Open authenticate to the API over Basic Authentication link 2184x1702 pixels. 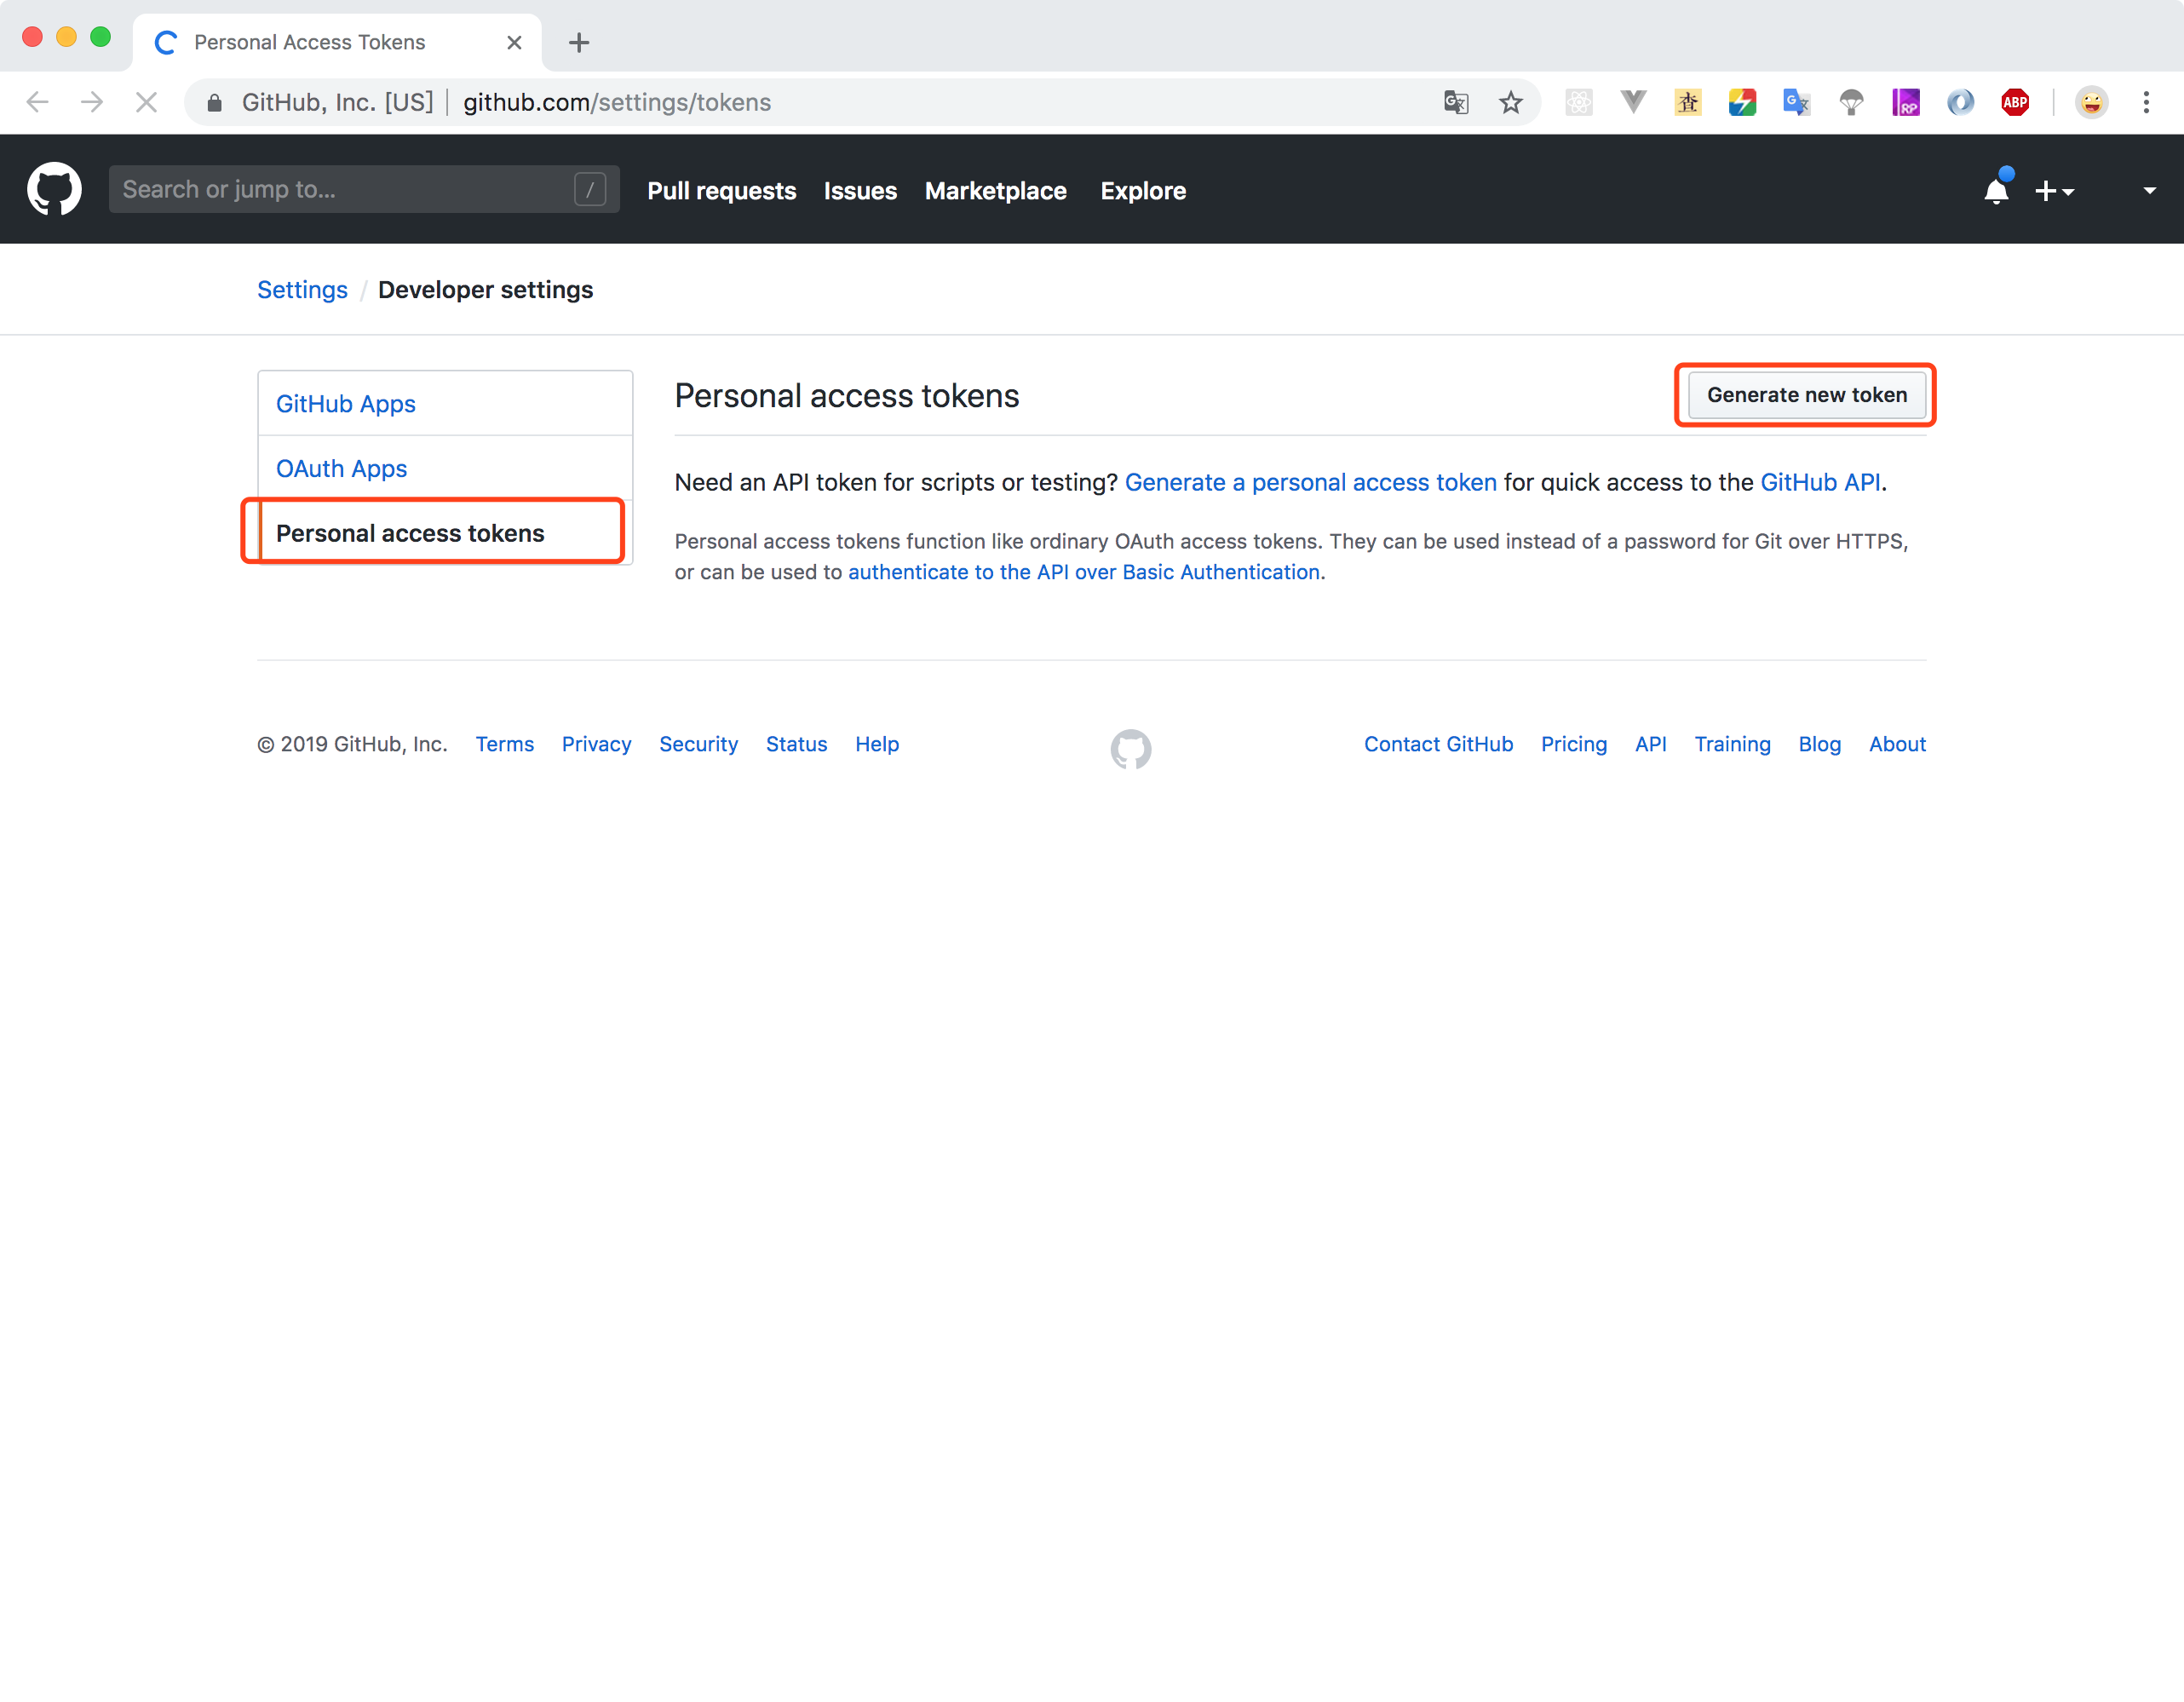pyautogui.click(x=1084, y=572)
